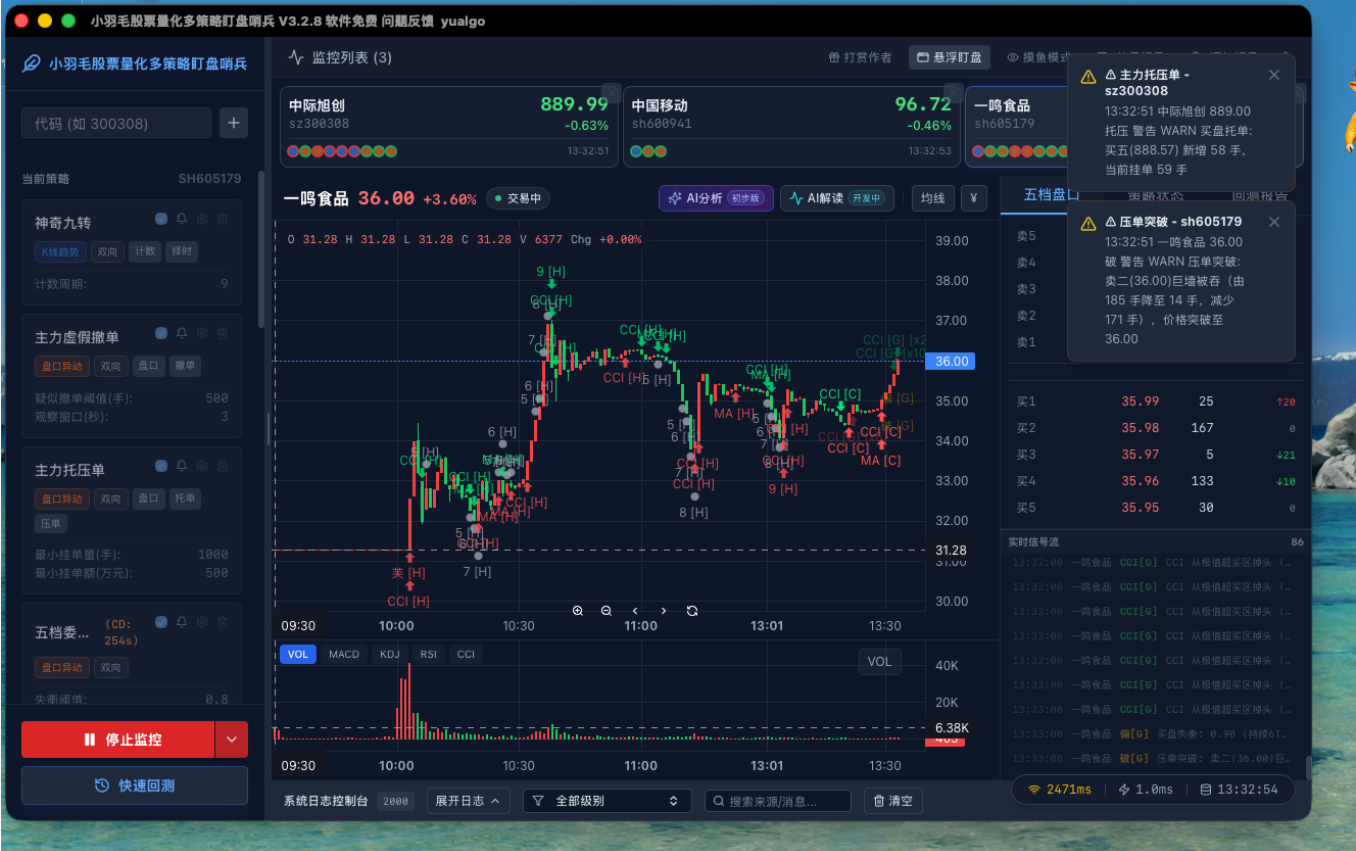Focus the 代码 stock code input field
Image resolution: width=1356 pixels, height=851 pixels.
tap(116, 123)
